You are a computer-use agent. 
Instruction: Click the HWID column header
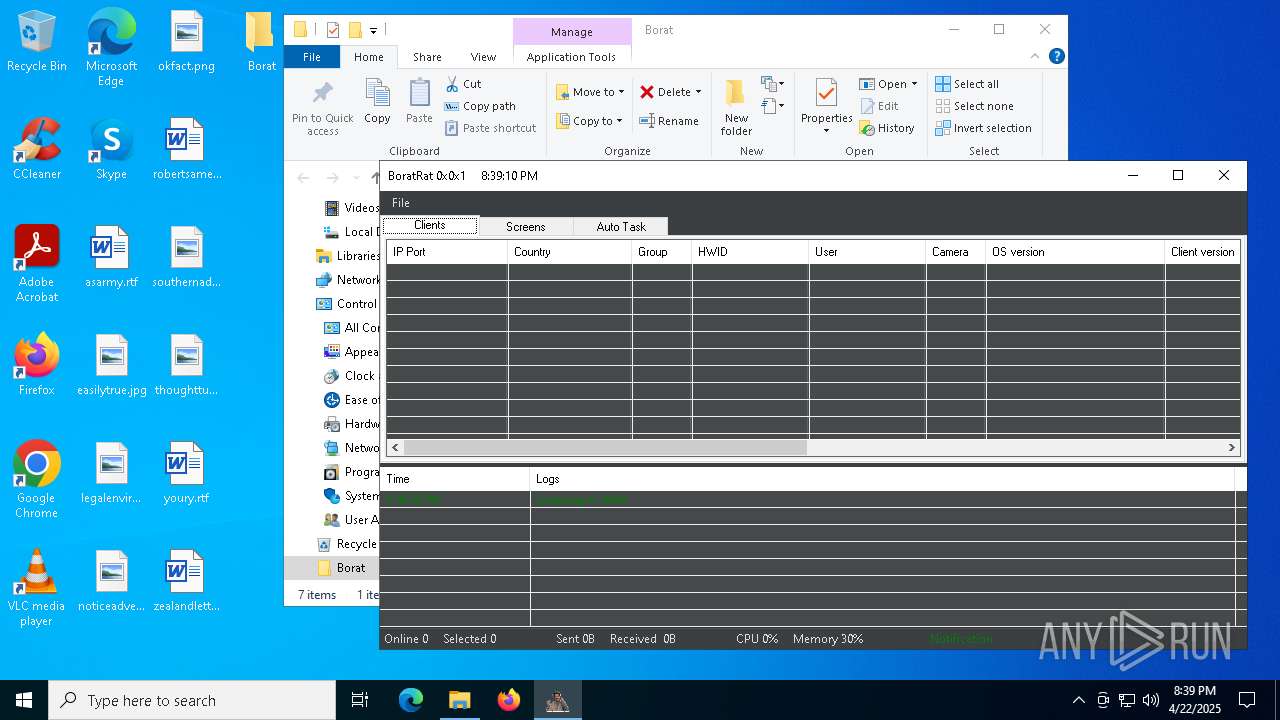coord(750,252)
